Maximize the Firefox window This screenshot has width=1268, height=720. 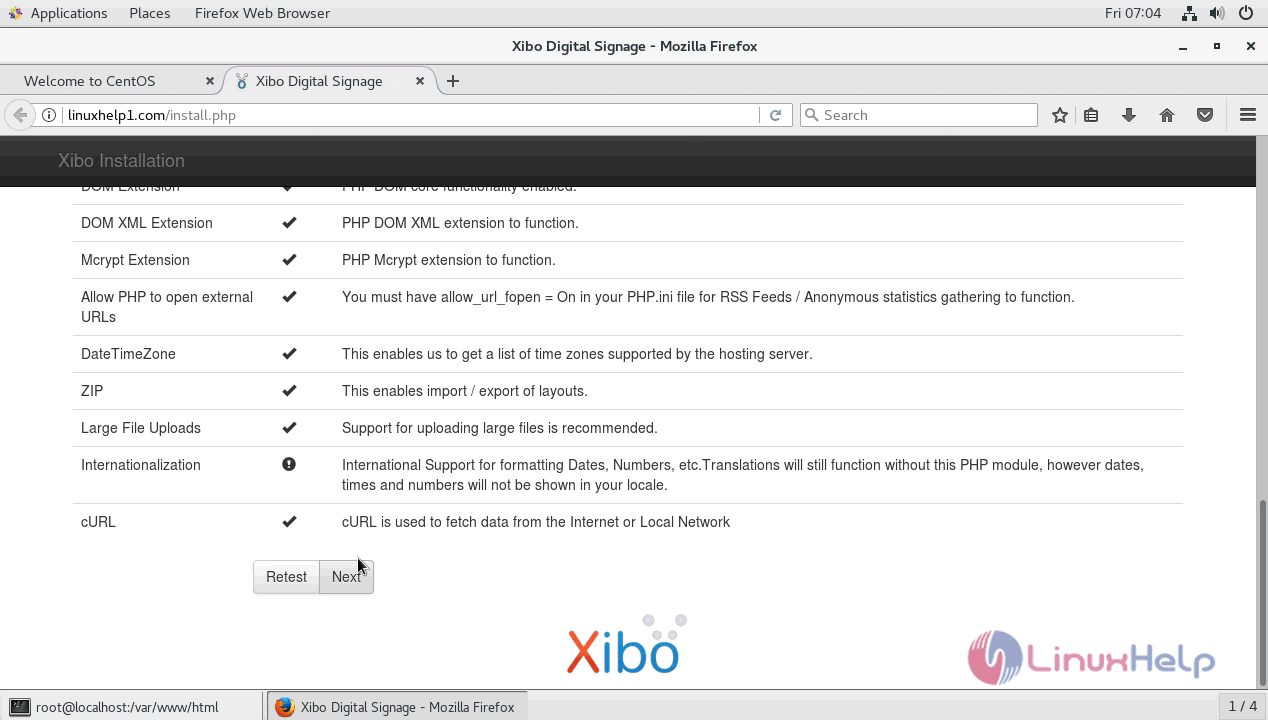pyautogui.click(x=1217, y=46)
